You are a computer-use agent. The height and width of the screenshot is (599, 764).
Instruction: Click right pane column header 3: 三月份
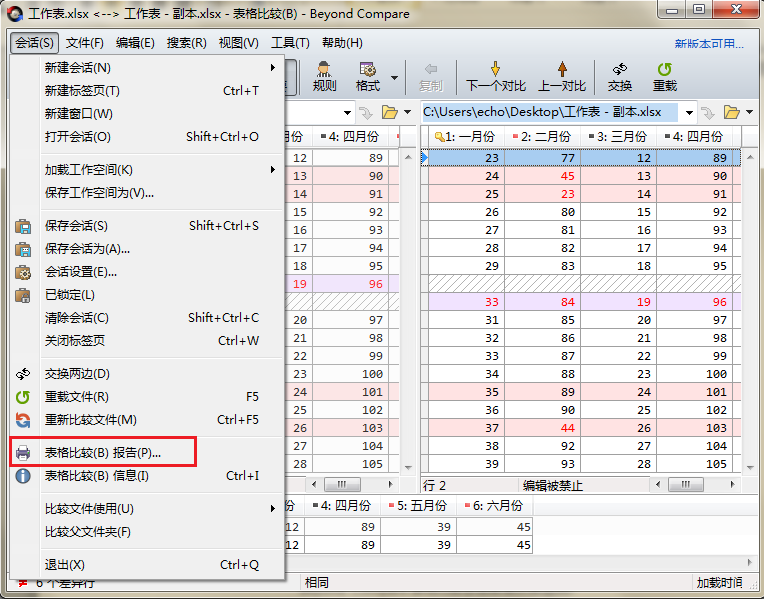click(x=618, y=137)
